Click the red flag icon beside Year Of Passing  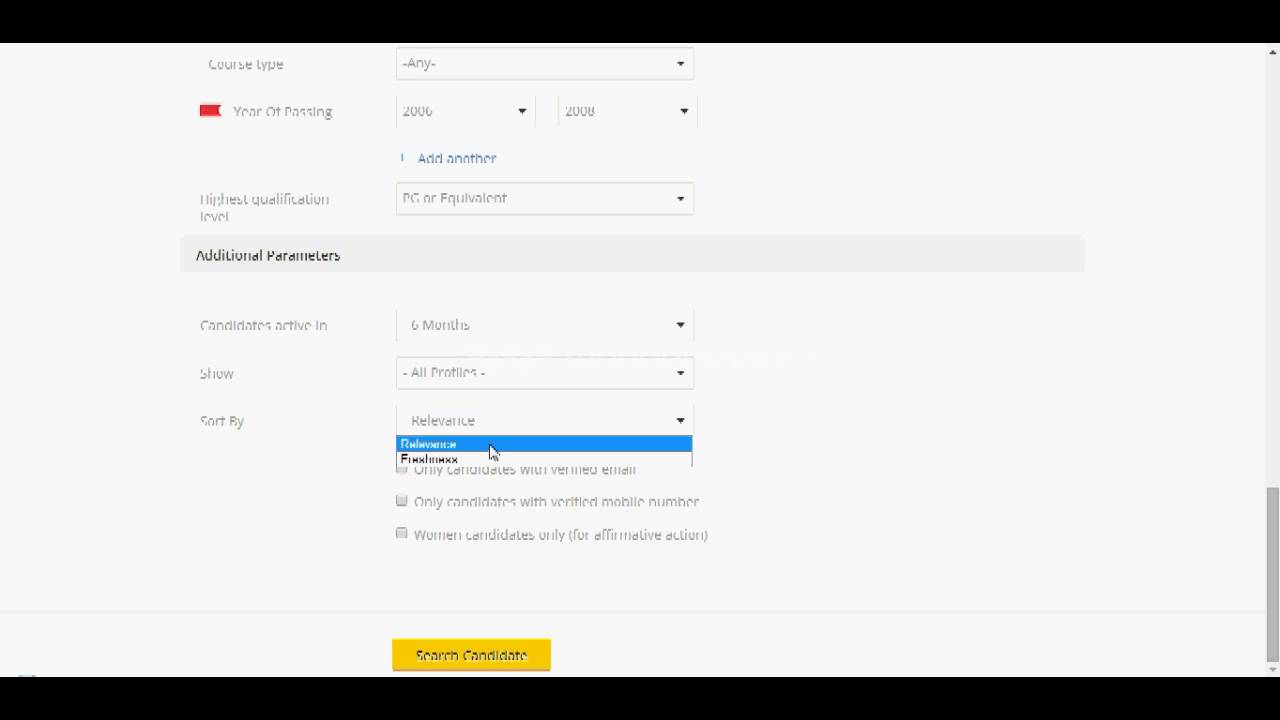click(x=210, y=111)
